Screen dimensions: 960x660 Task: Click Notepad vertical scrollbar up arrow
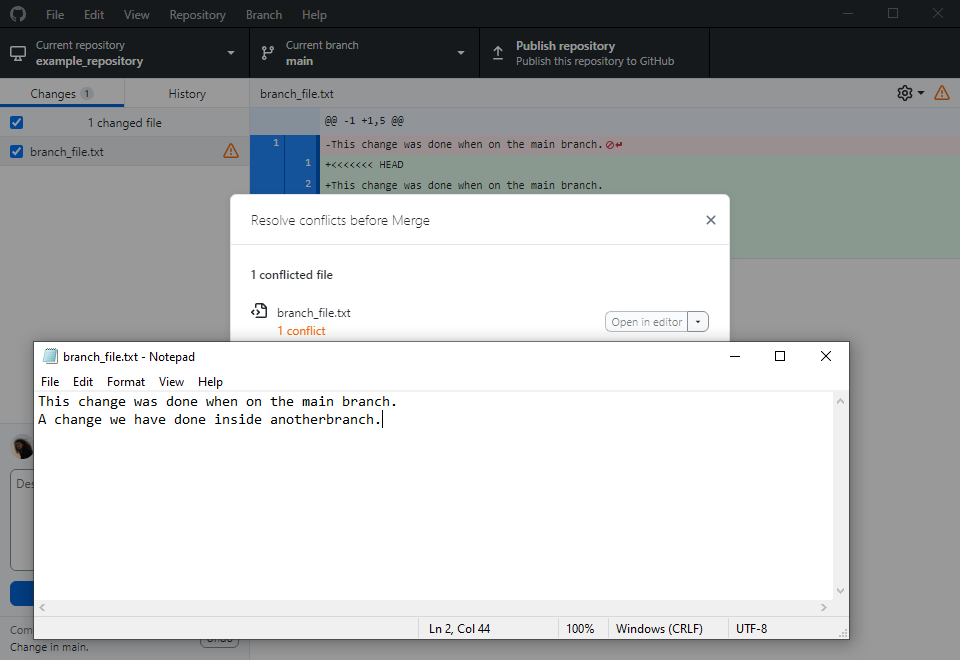pos(841,402)
